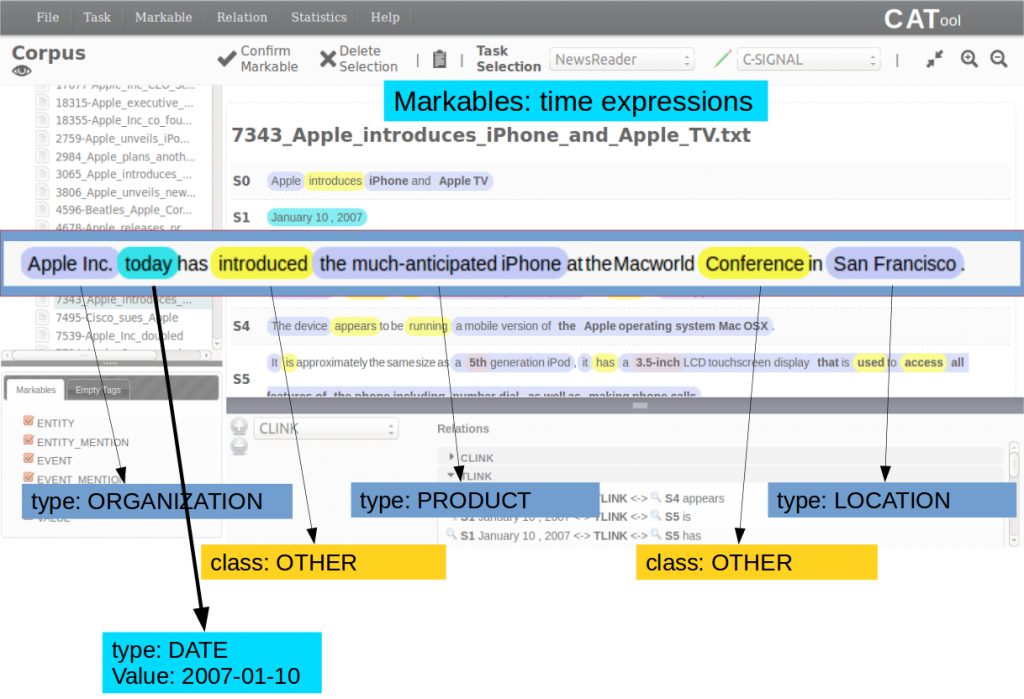Open the Help menu
1024x699 pixels.
coord(385,18)
